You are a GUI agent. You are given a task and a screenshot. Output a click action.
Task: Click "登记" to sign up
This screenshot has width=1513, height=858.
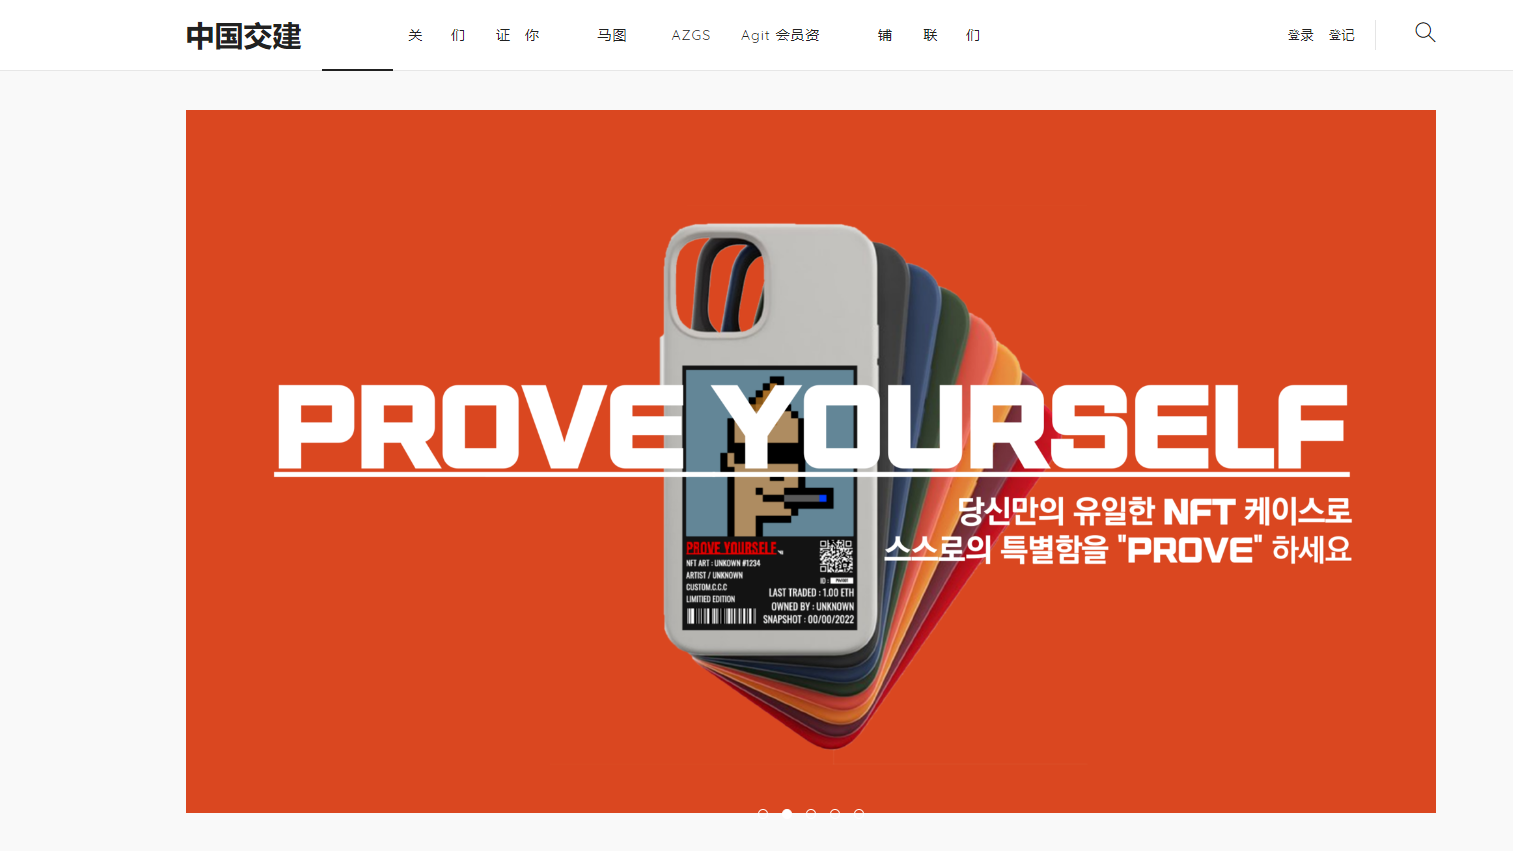(1341, 33)
